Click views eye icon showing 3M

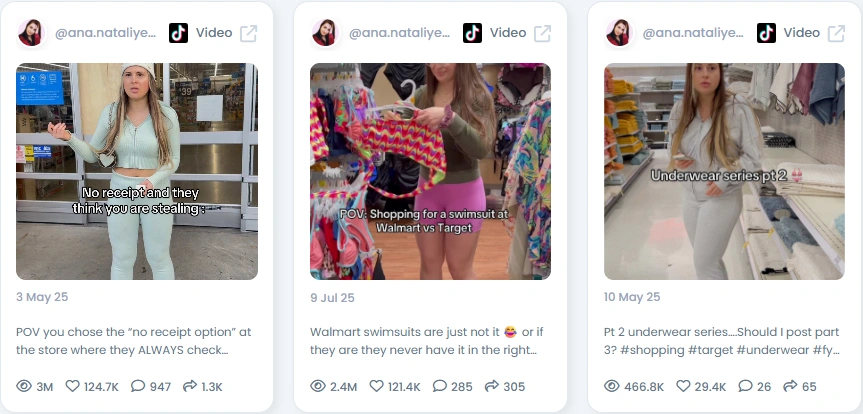[x=24, y=386]
